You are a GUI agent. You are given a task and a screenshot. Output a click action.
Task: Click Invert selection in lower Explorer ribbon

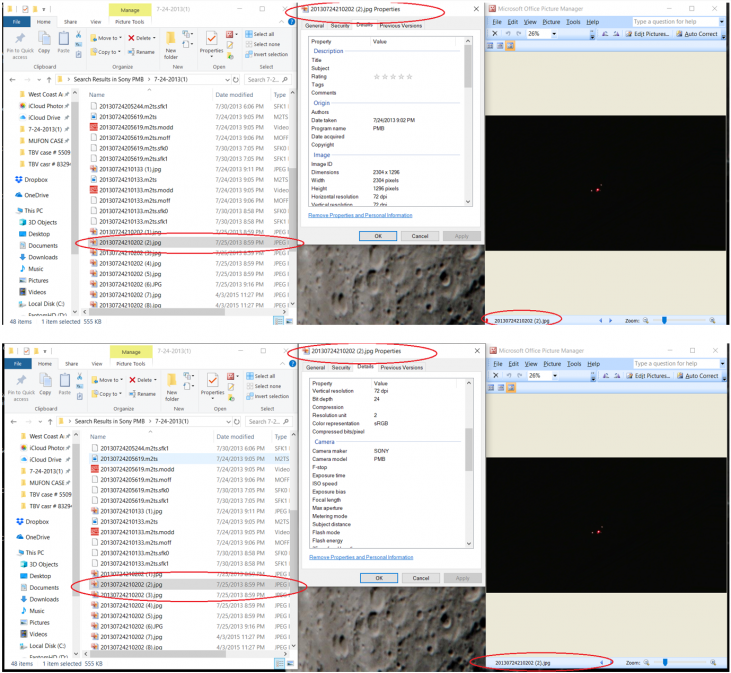point(267,396)
